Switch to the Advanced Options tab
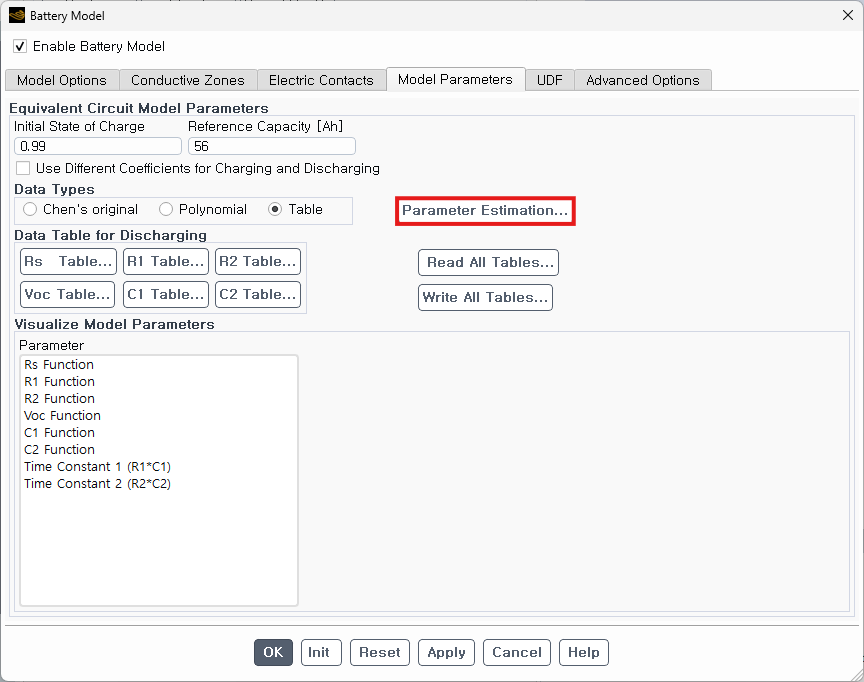Image resolution: width=864 pixels, height=682 pixels. point(643,80)
